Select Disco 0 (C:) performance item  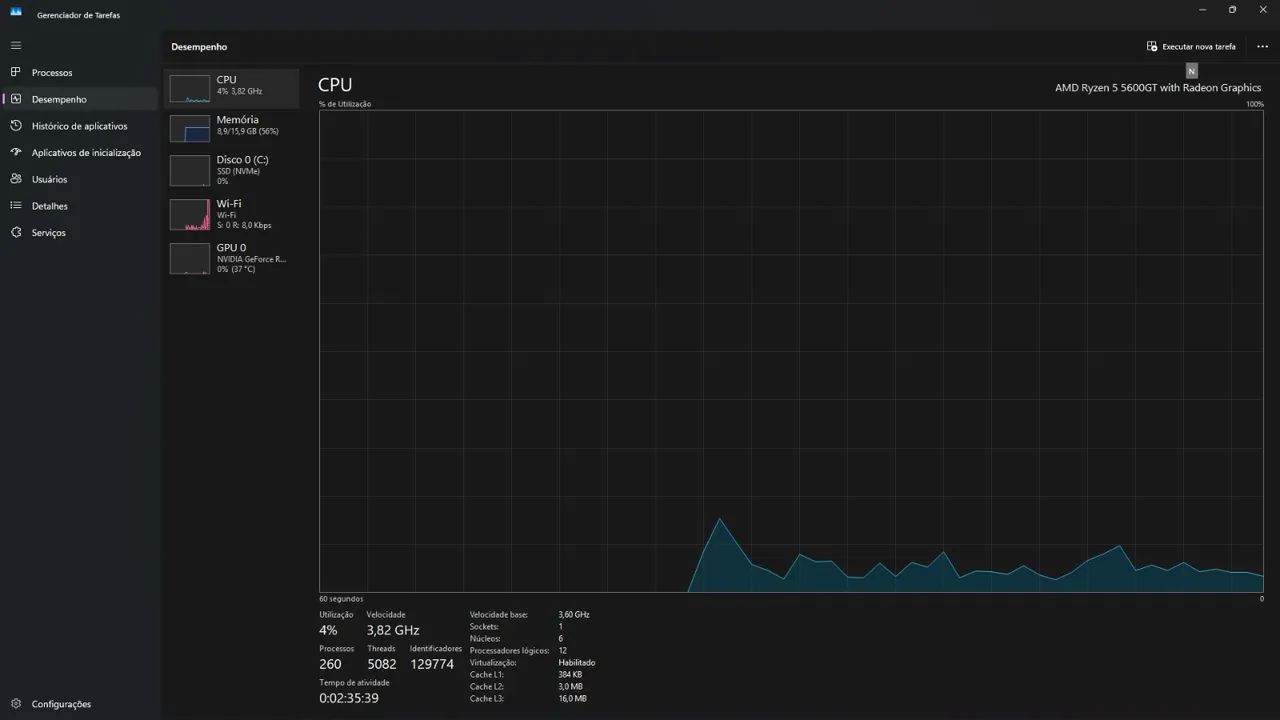[x=232, y=170]
